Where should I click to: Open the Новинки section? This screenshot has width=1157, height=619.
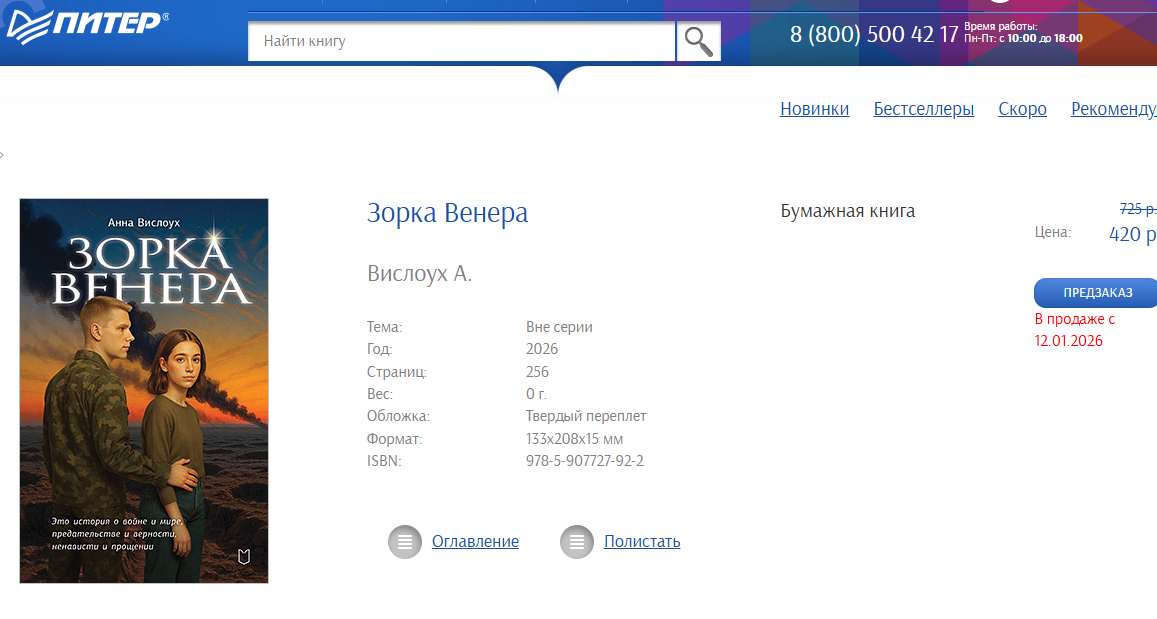coord(815,109)
